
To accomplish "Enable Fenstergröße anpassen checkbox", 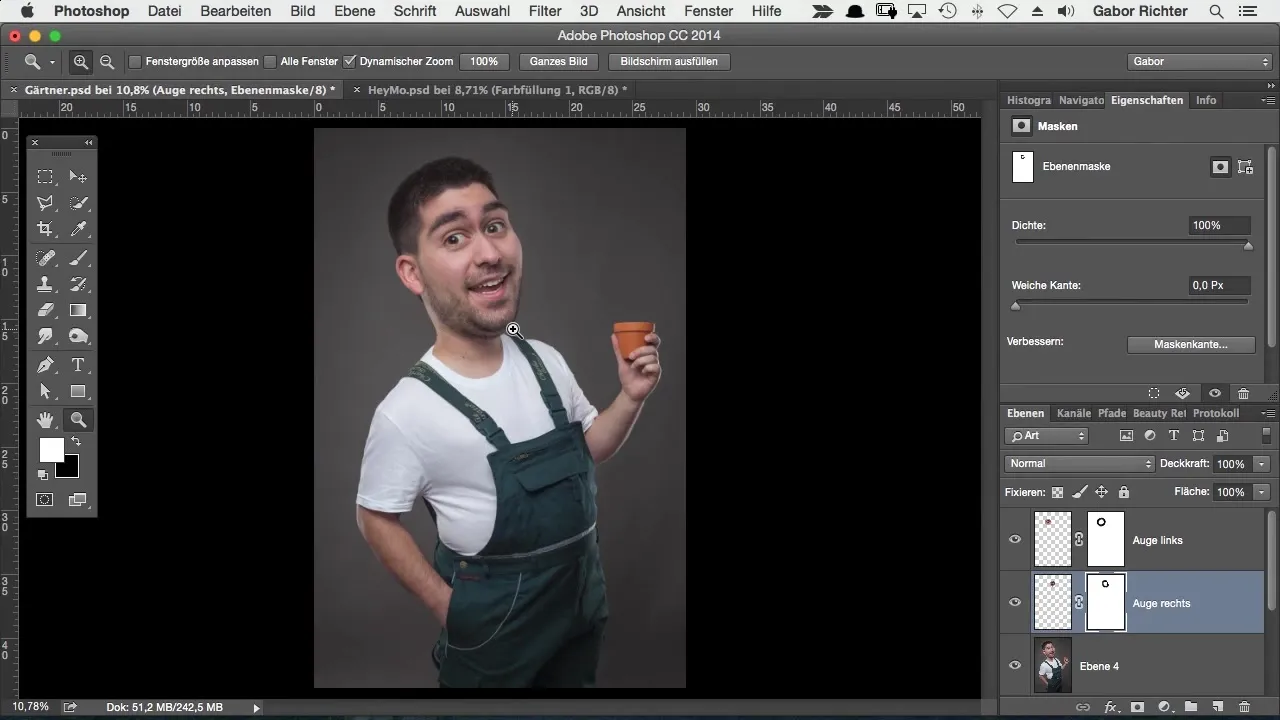I will click(135, 62).
